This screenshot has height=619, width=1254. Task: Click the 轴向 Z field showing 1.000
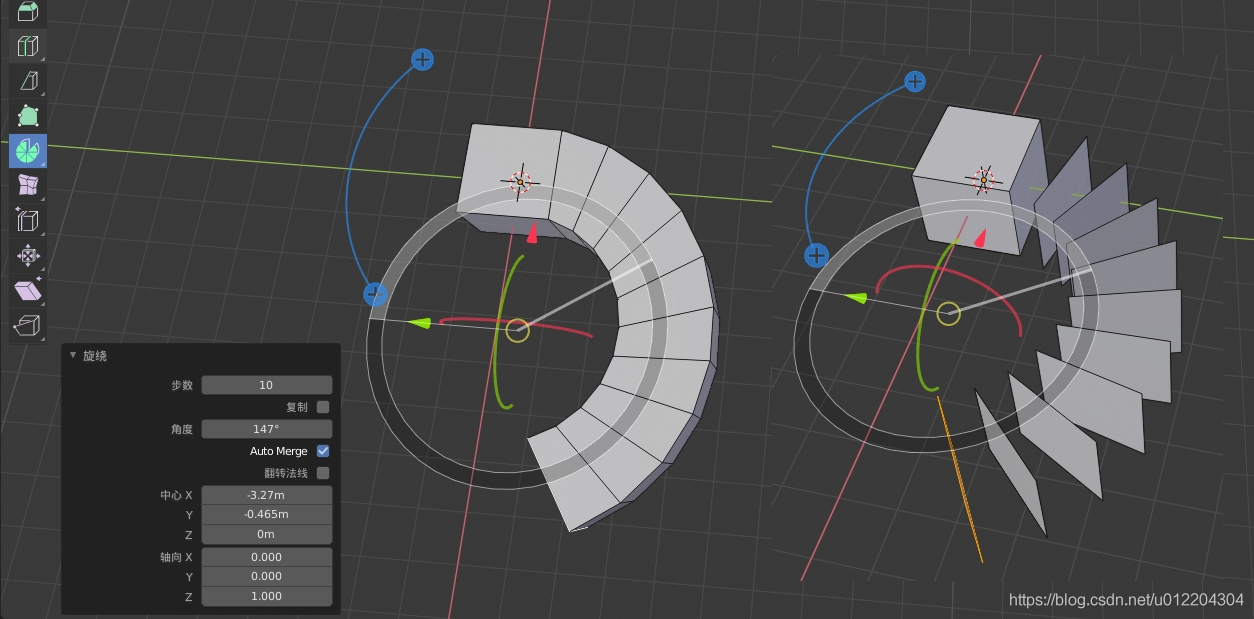[266, 596]
